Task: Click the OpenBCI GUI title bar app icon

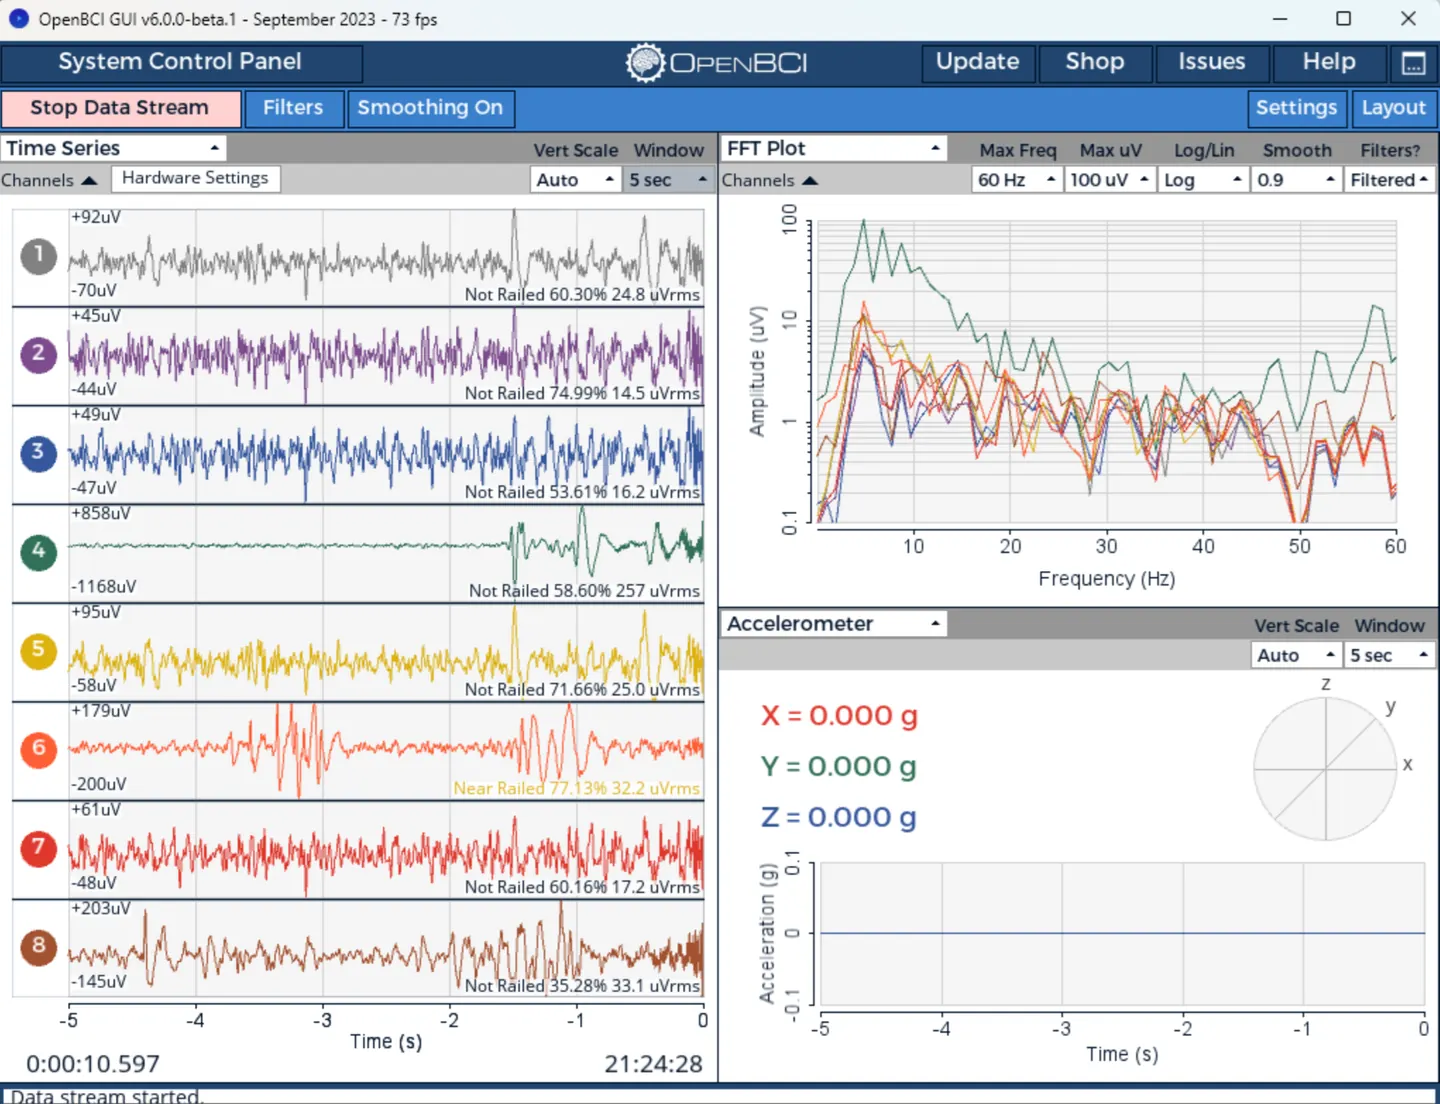Action: point(18,19)
